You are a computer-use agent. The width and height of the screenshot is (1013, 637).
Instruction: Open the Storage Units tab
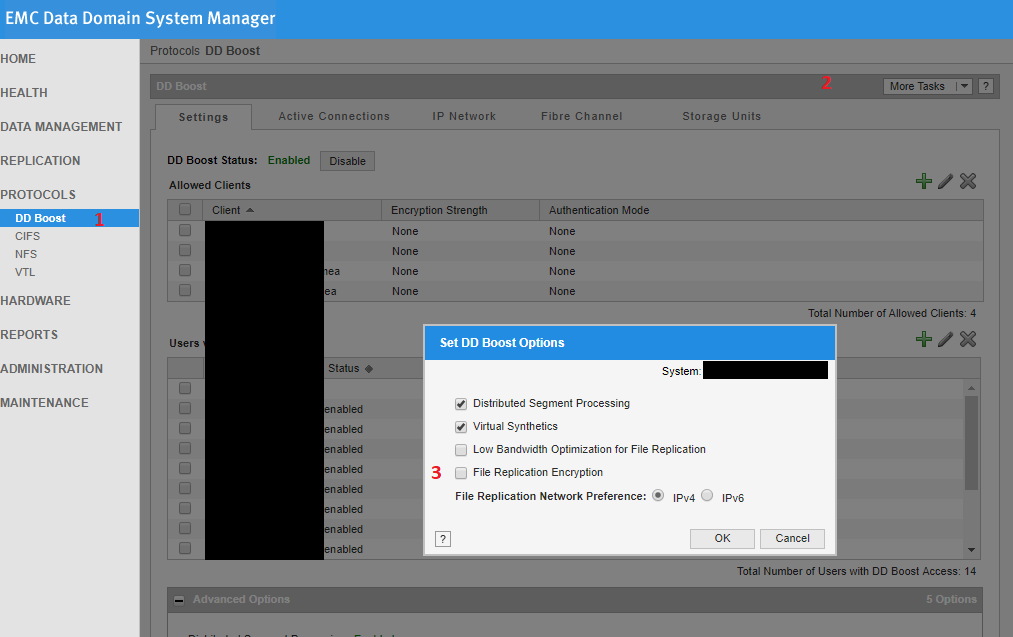(720, 116)
